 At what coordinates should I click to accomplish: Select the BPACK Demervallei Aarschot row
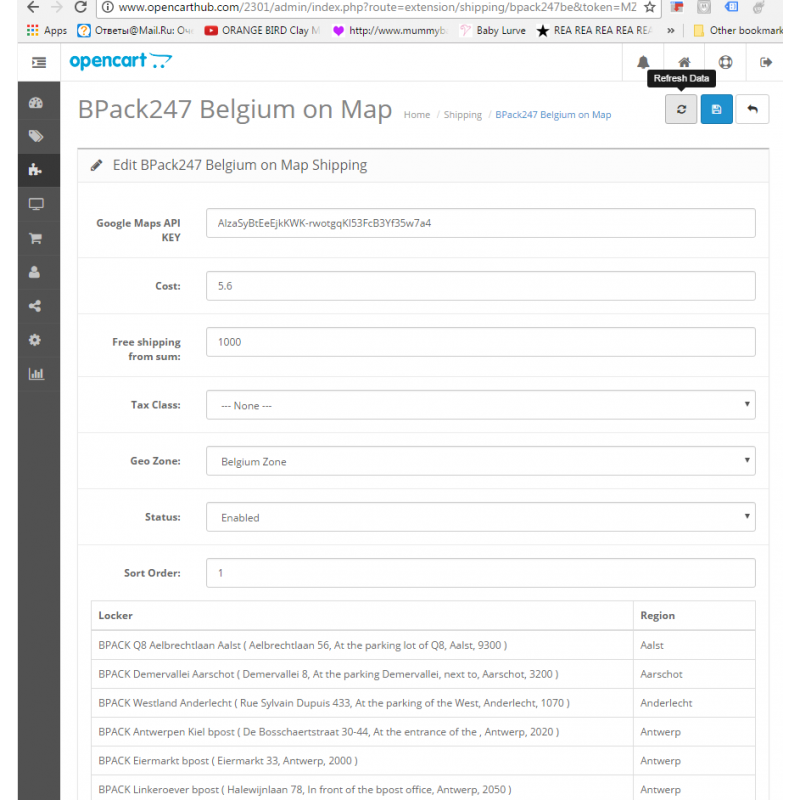pyautogui.click(x=423, y=674)
